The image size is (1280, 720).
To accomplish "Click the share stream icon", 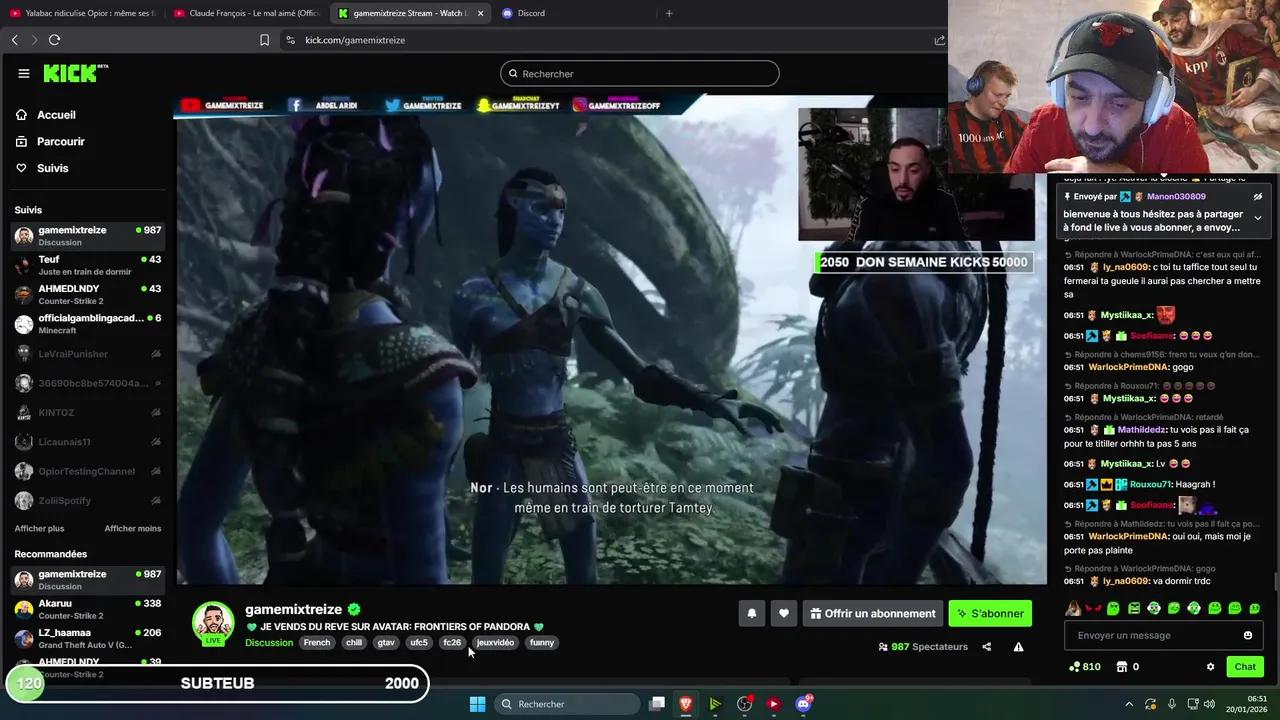I will coord(986,647).
